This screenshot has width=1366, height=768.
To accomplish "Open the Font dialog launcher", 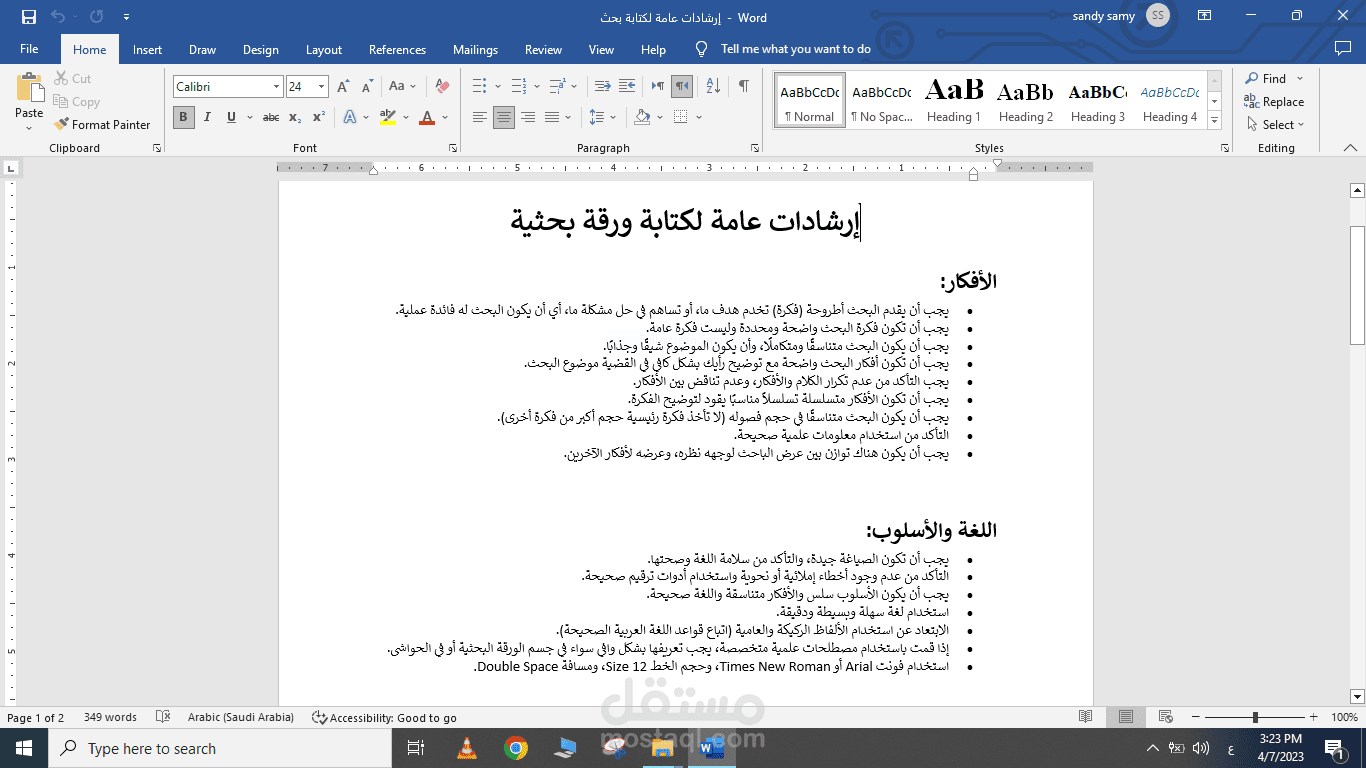I will click(453, 148).
